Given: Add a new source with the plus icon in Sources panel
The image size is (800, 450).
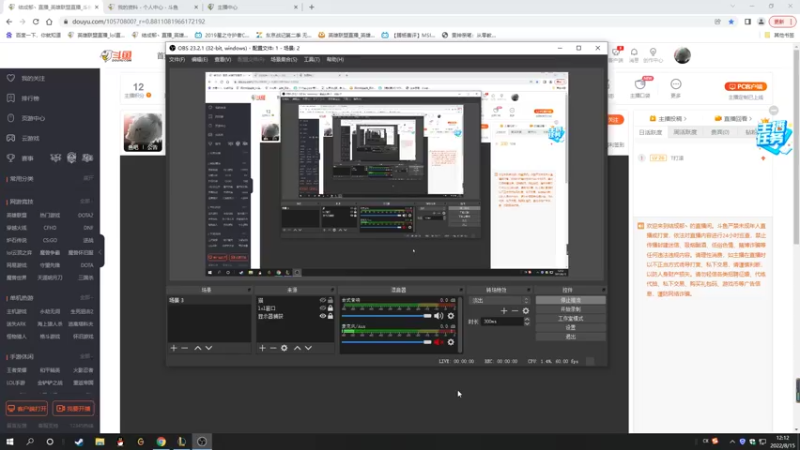Looking at the screenshot, I should tap(262, 348).
